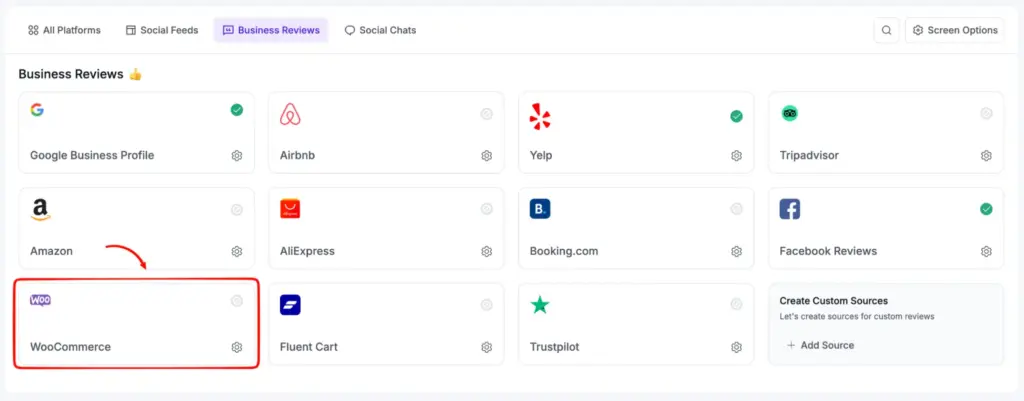Switch to Social Chats tab
This screenshot has width=1024, height=401.
[380, 30]
